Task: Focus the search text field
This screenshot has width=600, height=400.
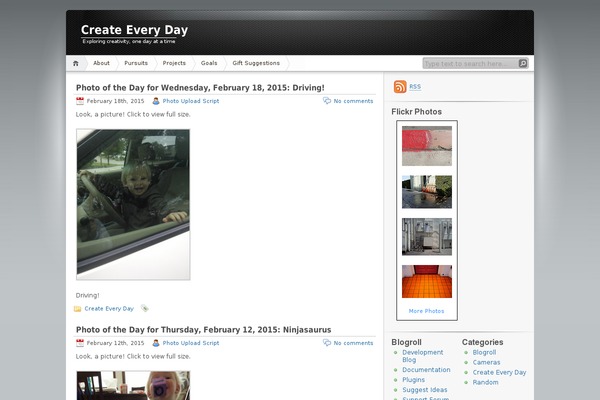Action: (x=471, y=64)
